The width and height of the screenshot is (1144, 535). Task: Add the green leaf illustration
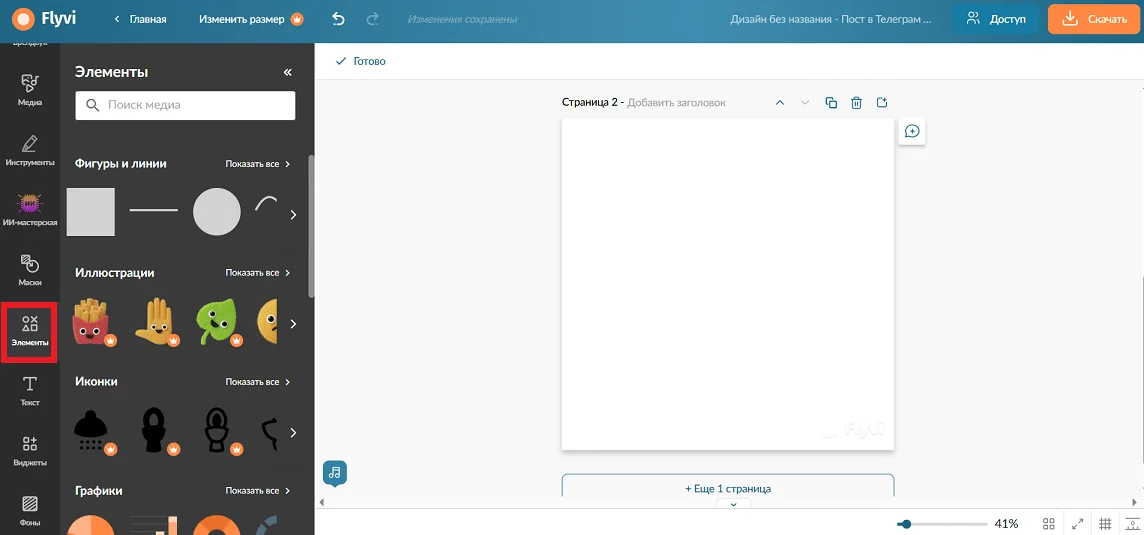(219, 322)
